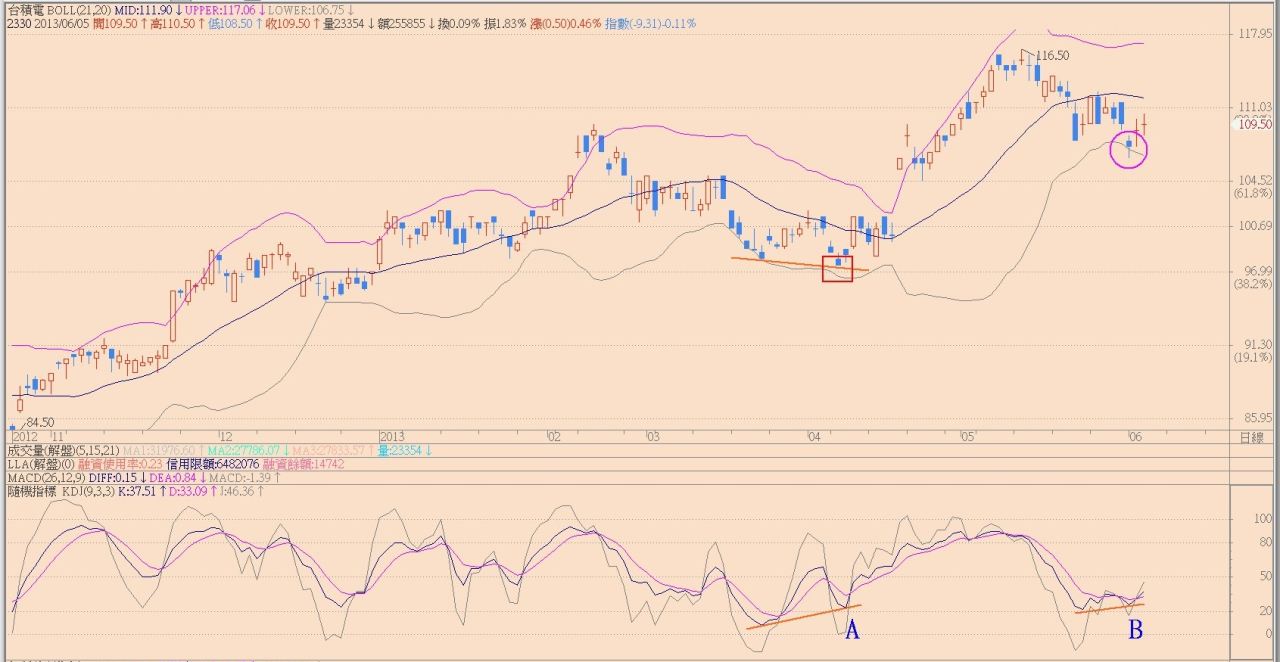Click the blue letter A marker
The width and height of the screenshot is (1280, 662).
853,630
